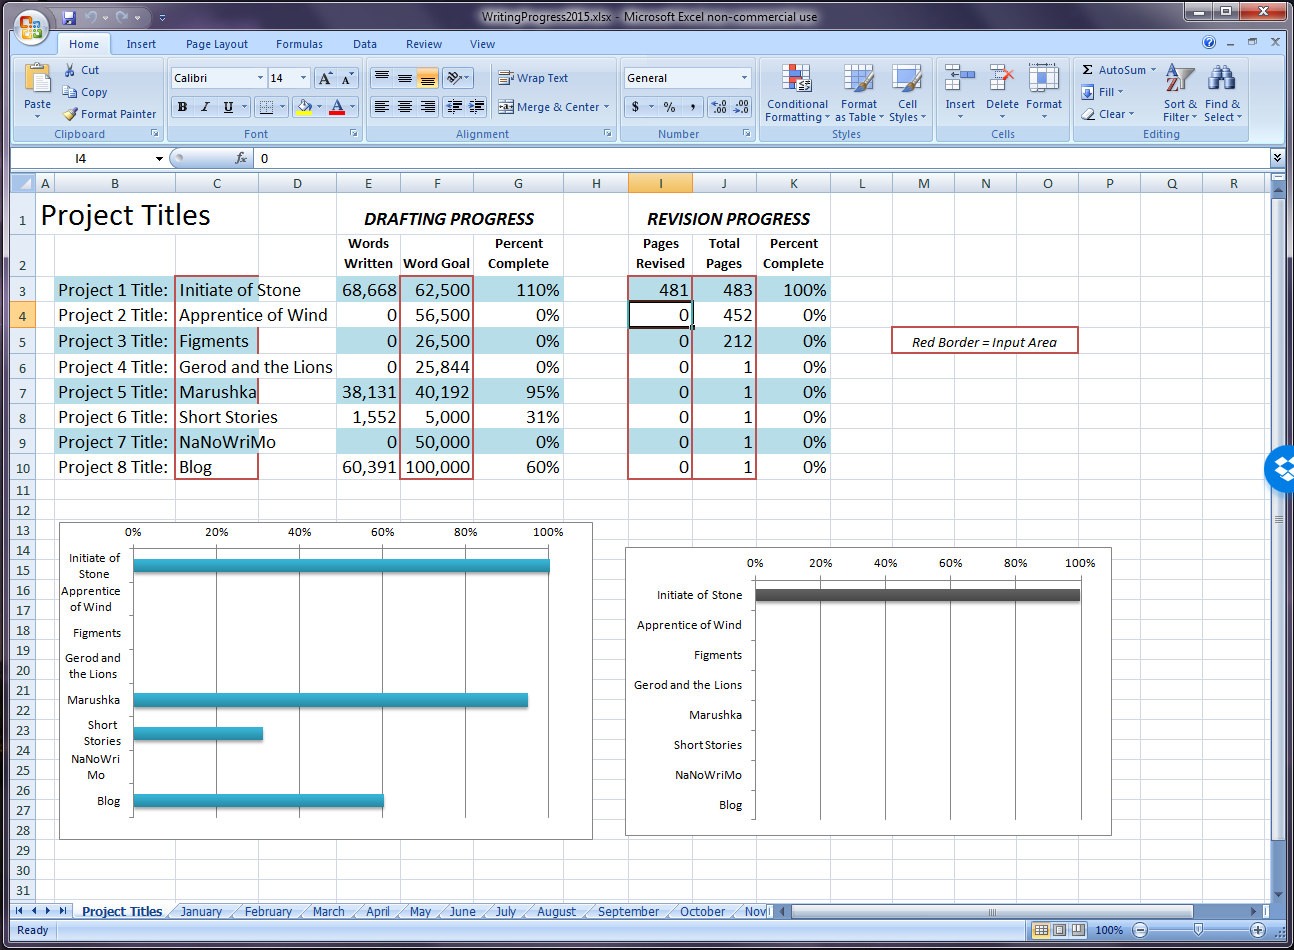
Task: Open the font size dropdown
Action: (x=304, y=78)
